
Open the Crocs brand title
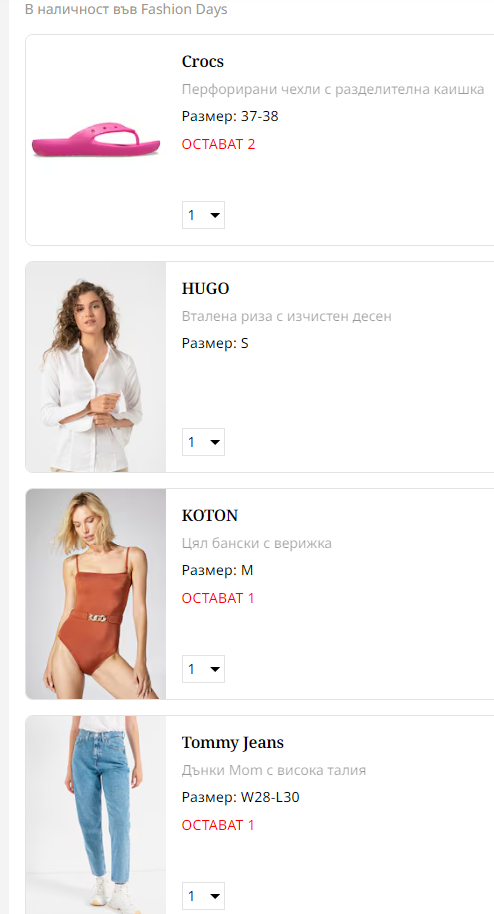tap(202, 61)
